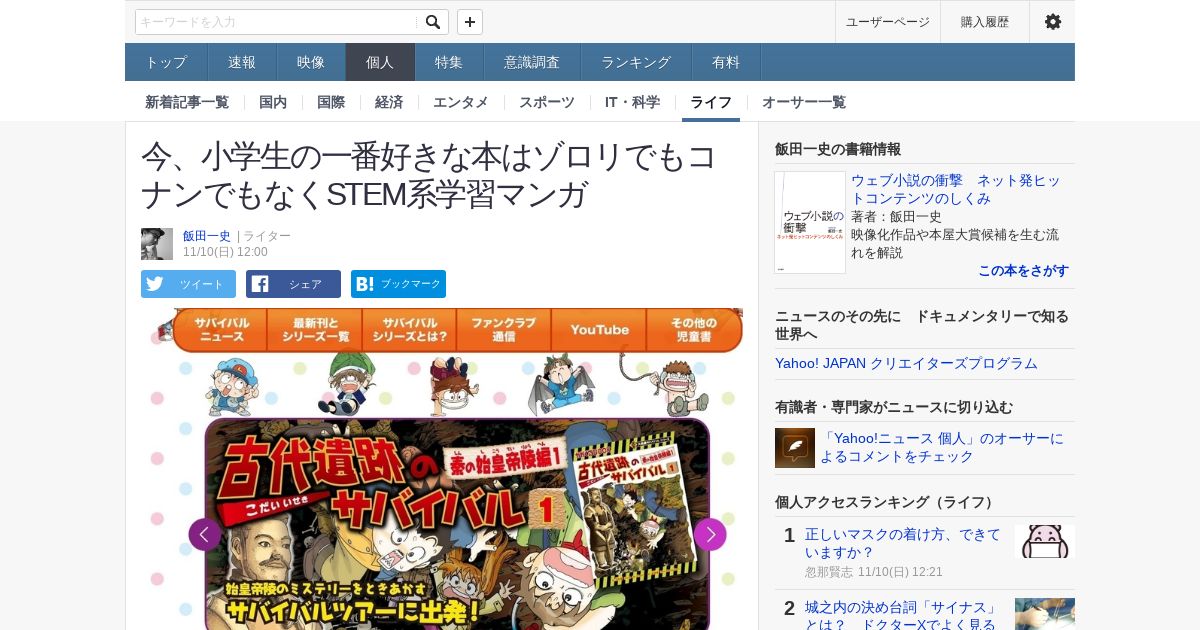Select the 特集 navigation tab

tap(449, 62)
